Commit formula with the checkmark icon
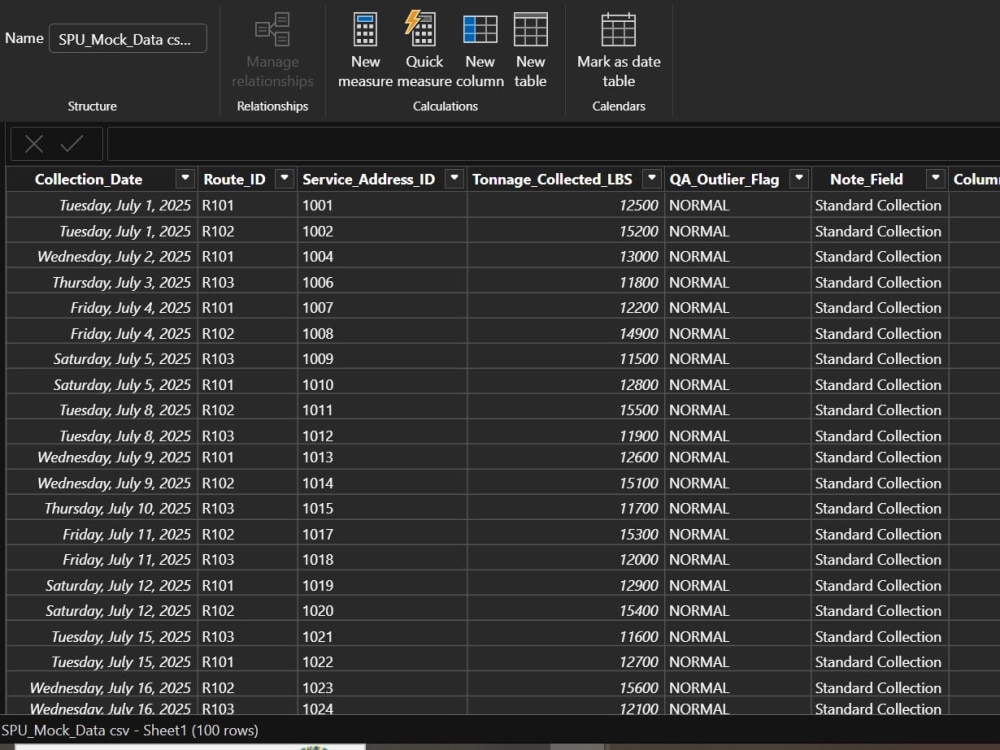The width and height of the screenshot is (1000, 750). tap(72, 143)
